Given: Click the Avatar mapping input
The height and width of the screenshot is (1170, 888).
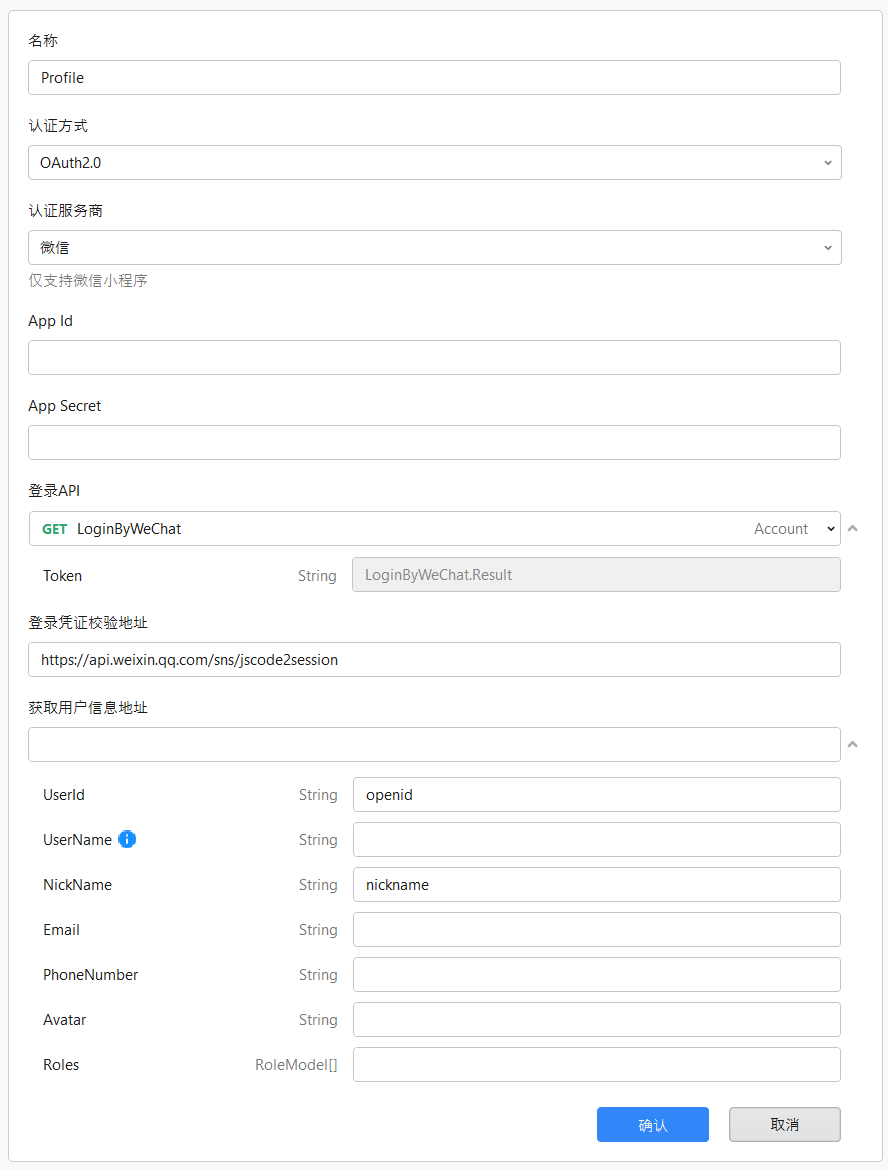Looking at the screenshot, I should 596,1020.
